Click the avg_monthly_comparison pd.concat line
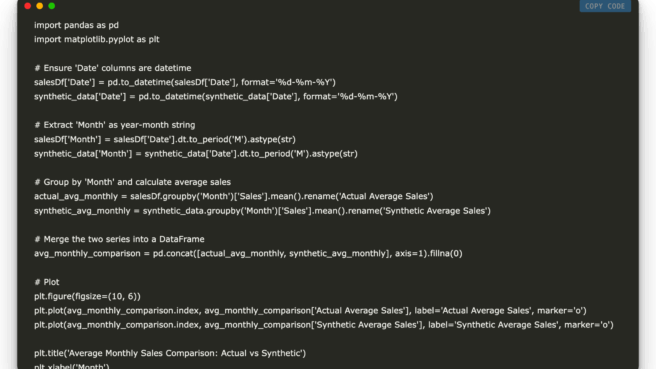Image resolution: width=656 pixels, height=369 pixels. [x=249, y=254]
